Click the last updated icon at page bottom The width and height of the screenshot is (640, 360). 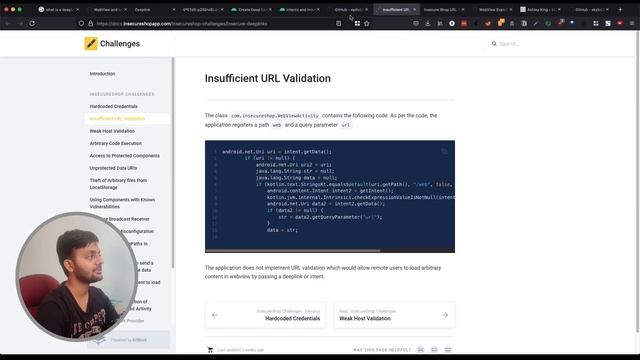pos(210,350)
